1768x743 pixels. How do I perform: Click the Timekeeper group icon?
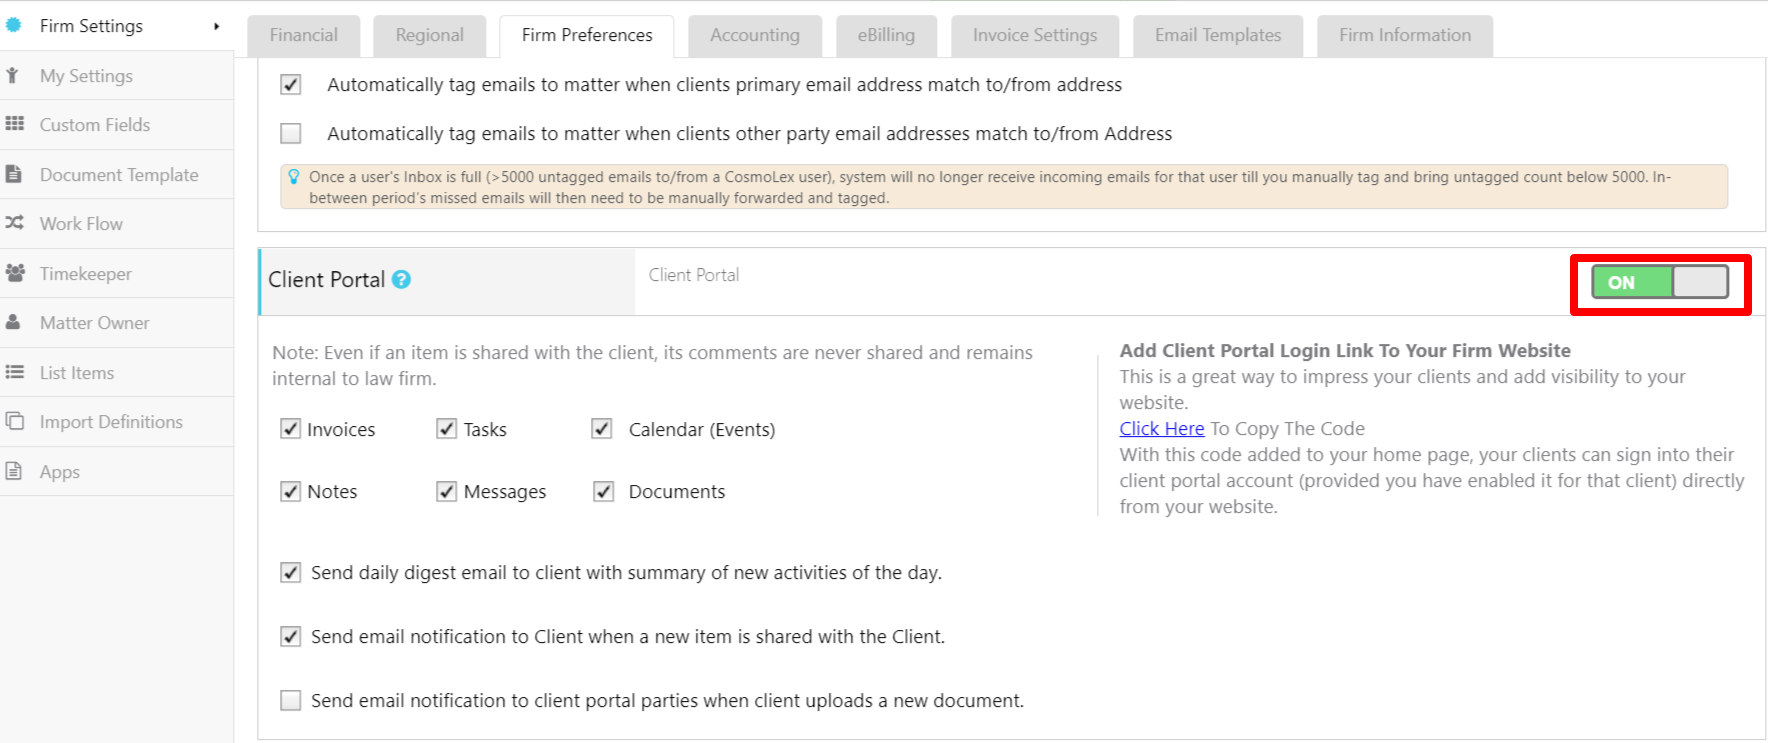pos(15,273)
